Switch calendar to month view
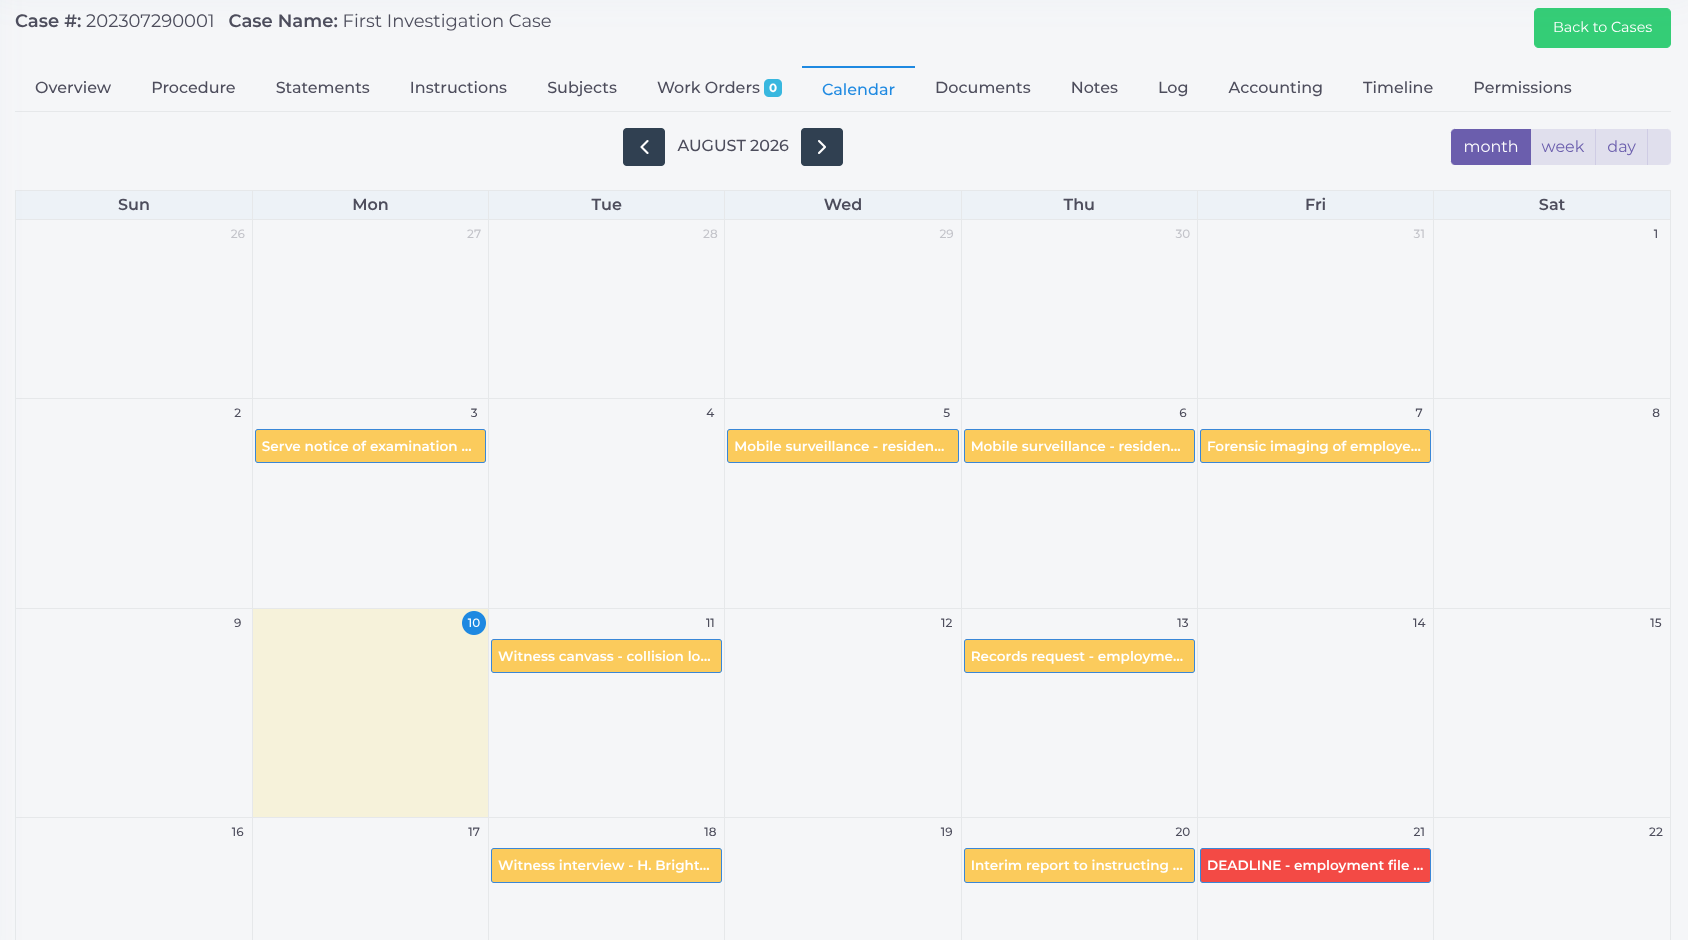 click(x=1490, y=147)
